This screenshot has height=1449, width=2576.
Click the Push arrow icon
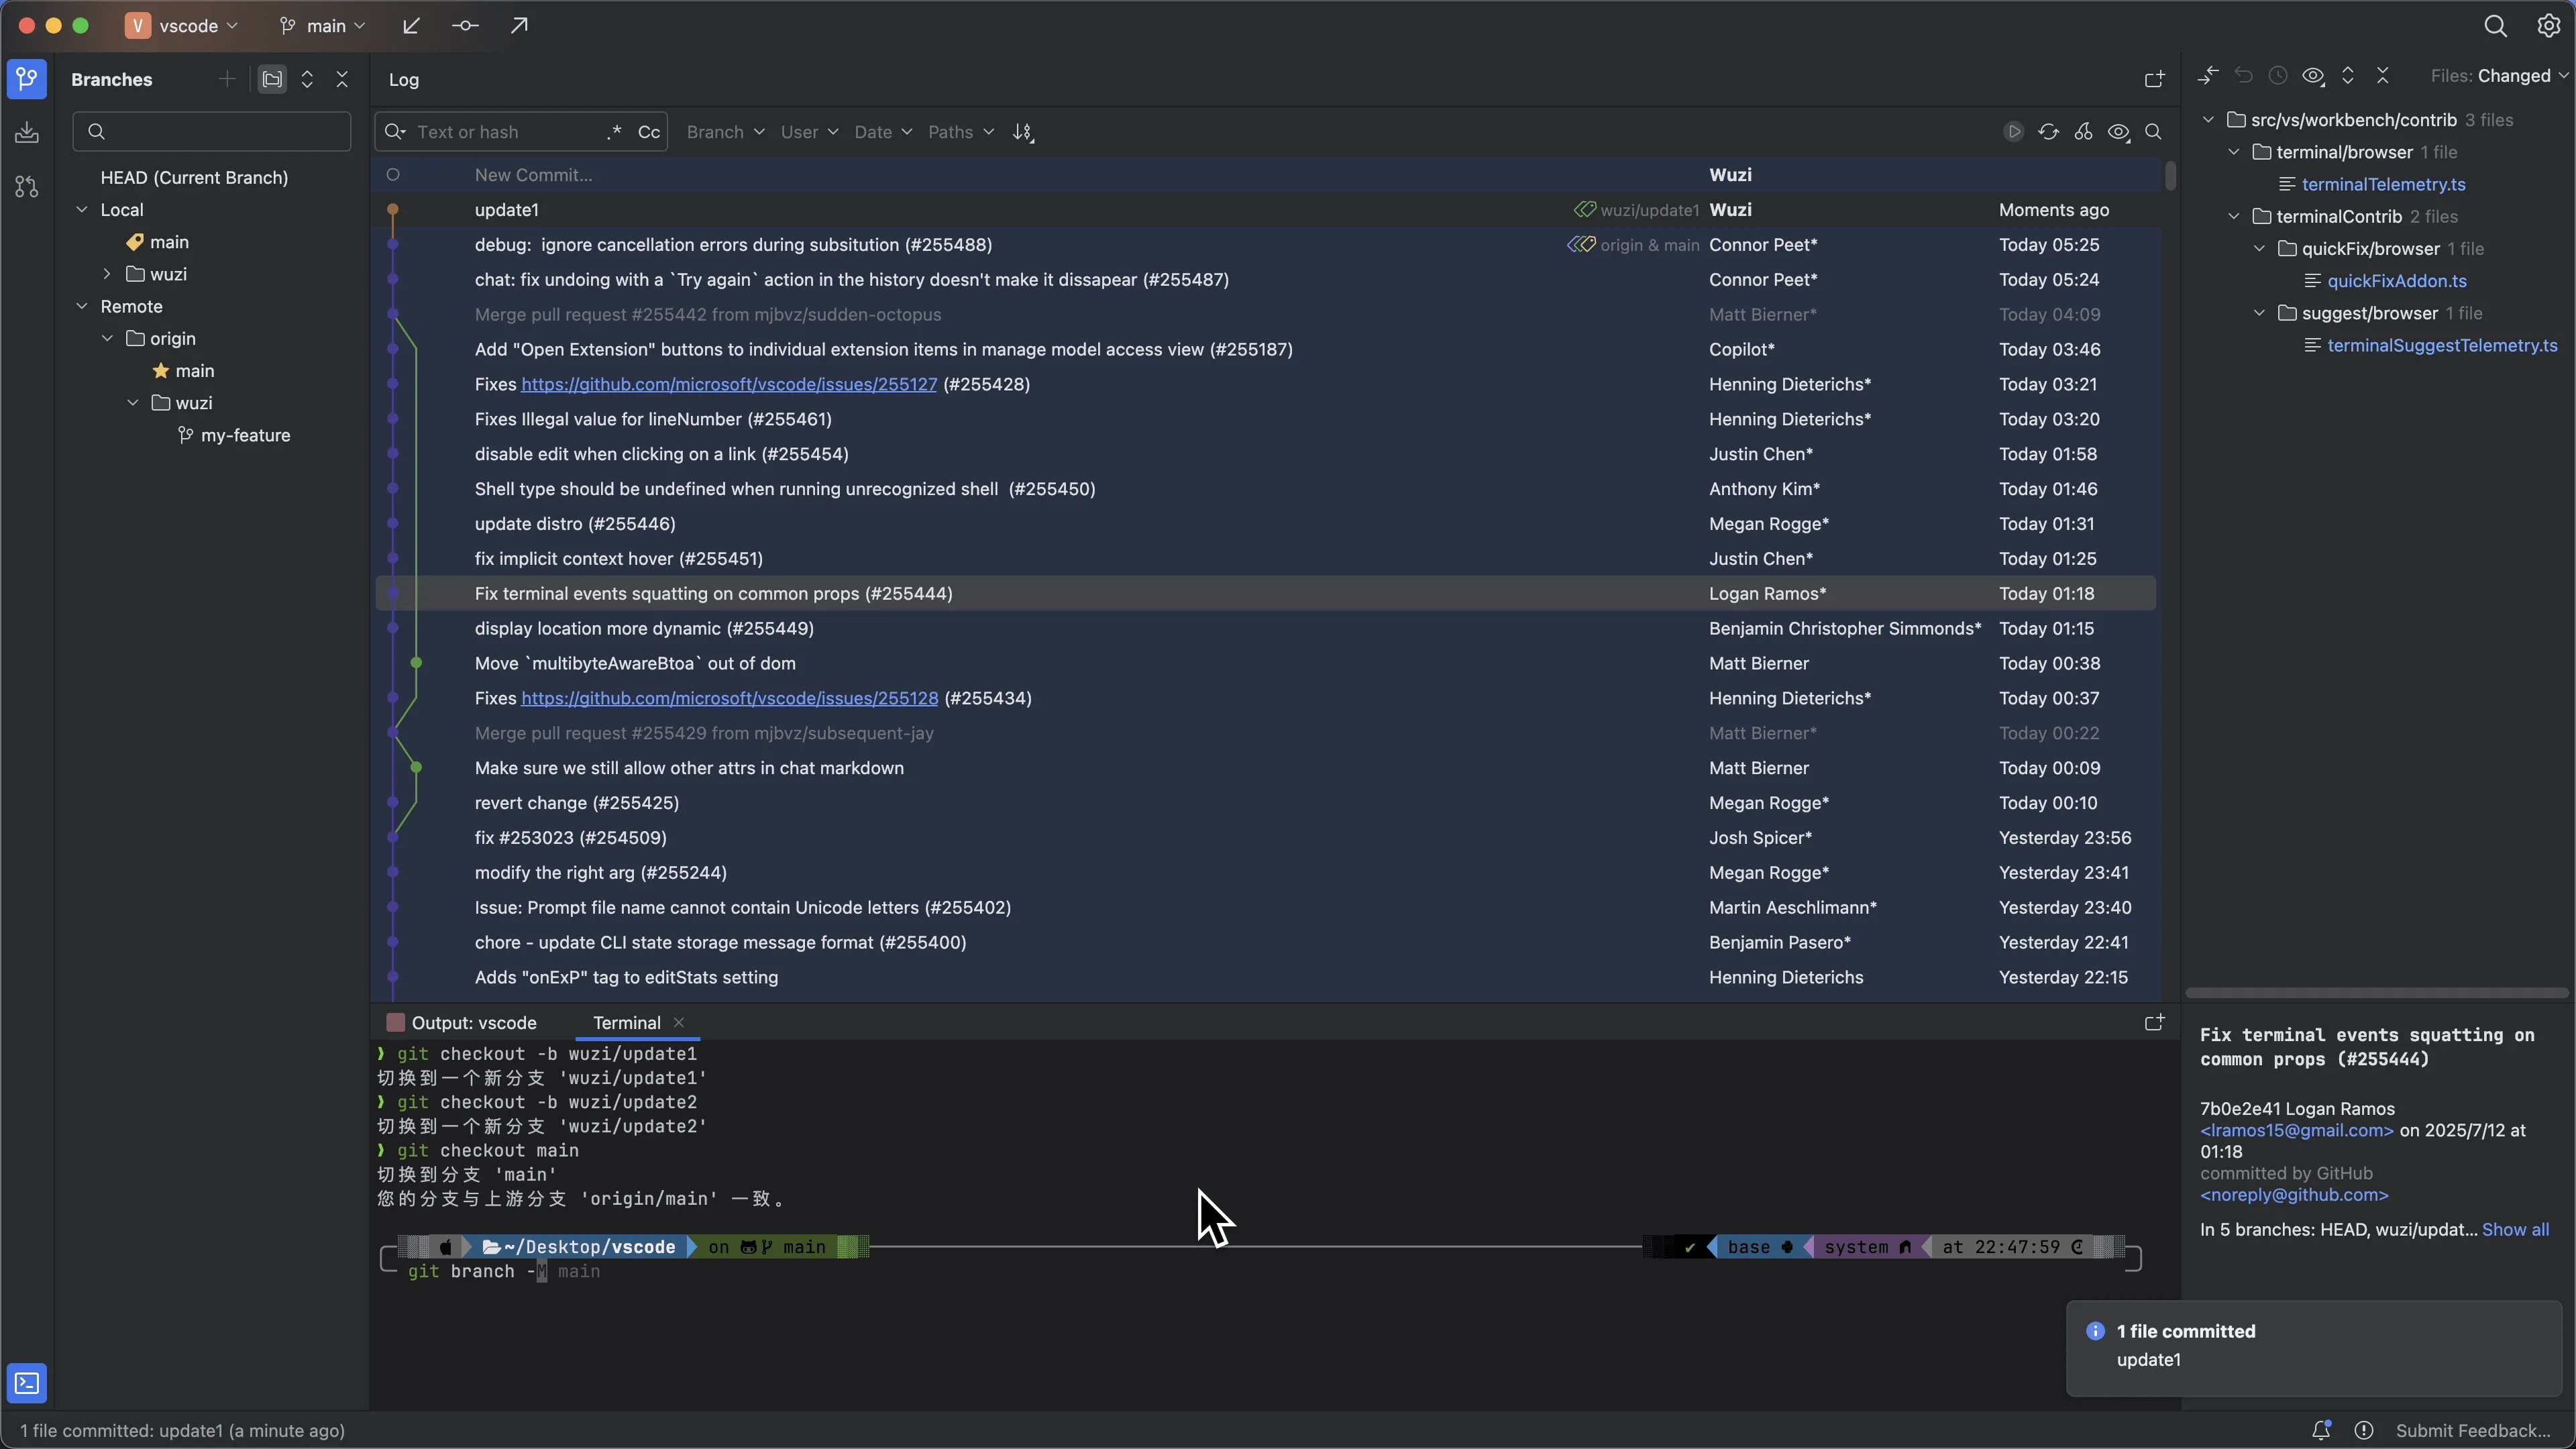[x=519, y=26]
